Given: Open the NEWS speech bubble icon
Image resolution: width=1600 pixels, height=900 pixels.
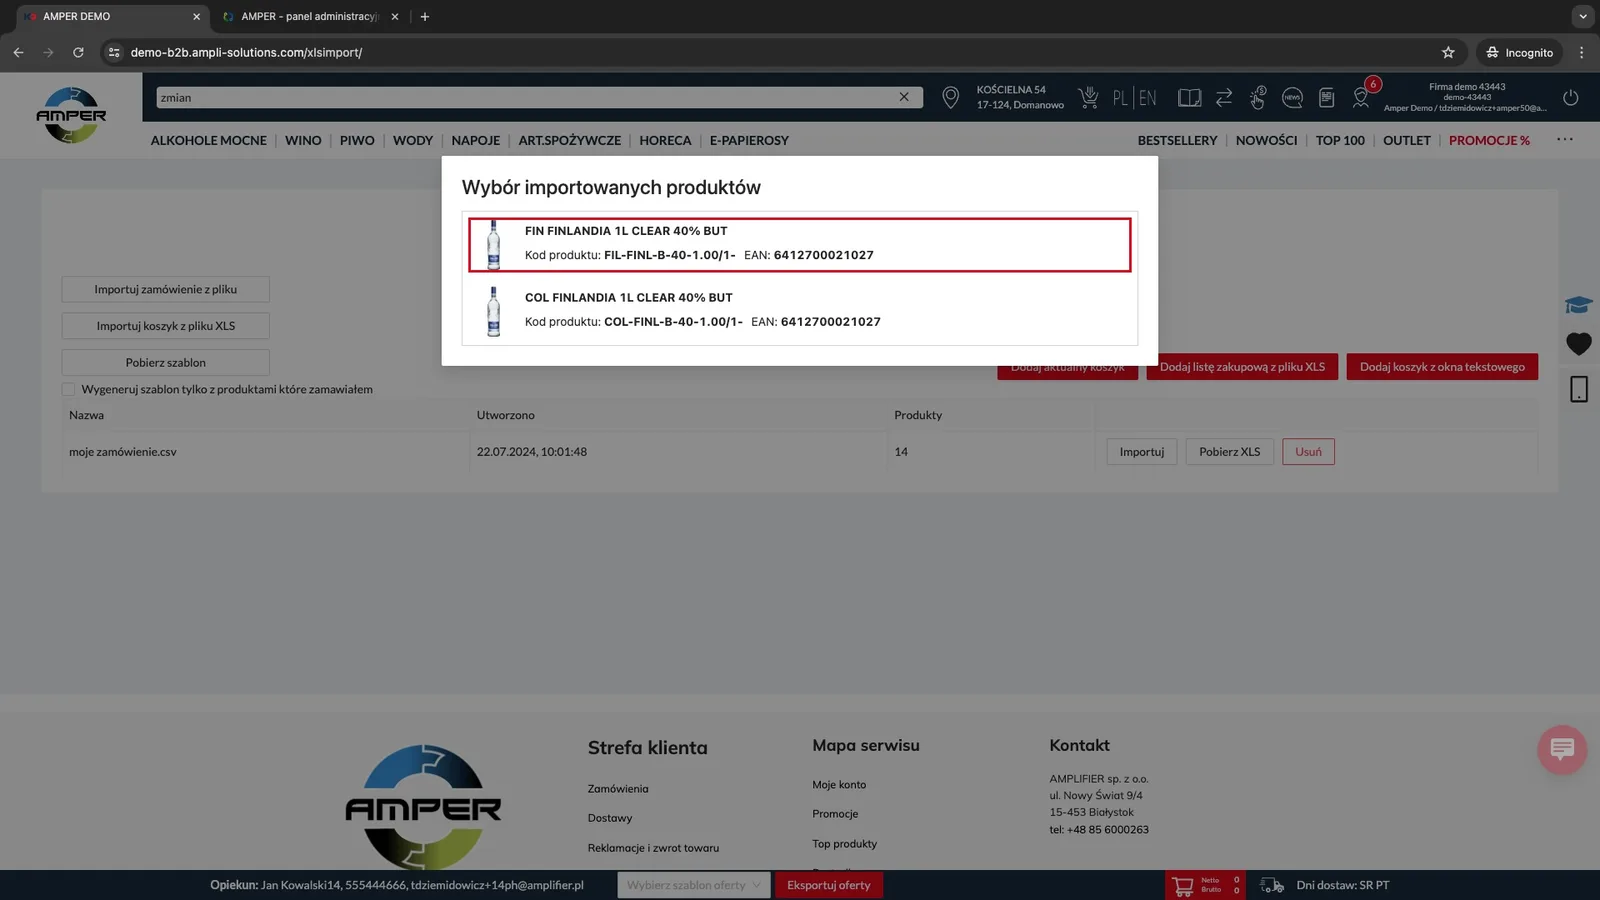Looking at the screenshot, I should (x=1292, y=97).
